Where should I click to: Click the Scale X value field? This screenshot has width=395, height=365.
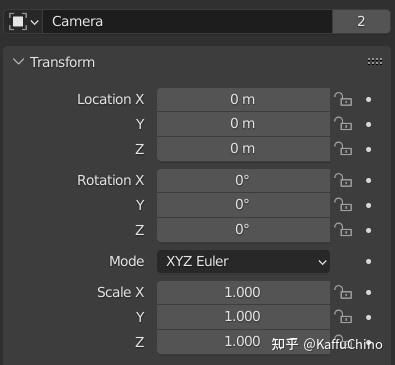point(243,292)
